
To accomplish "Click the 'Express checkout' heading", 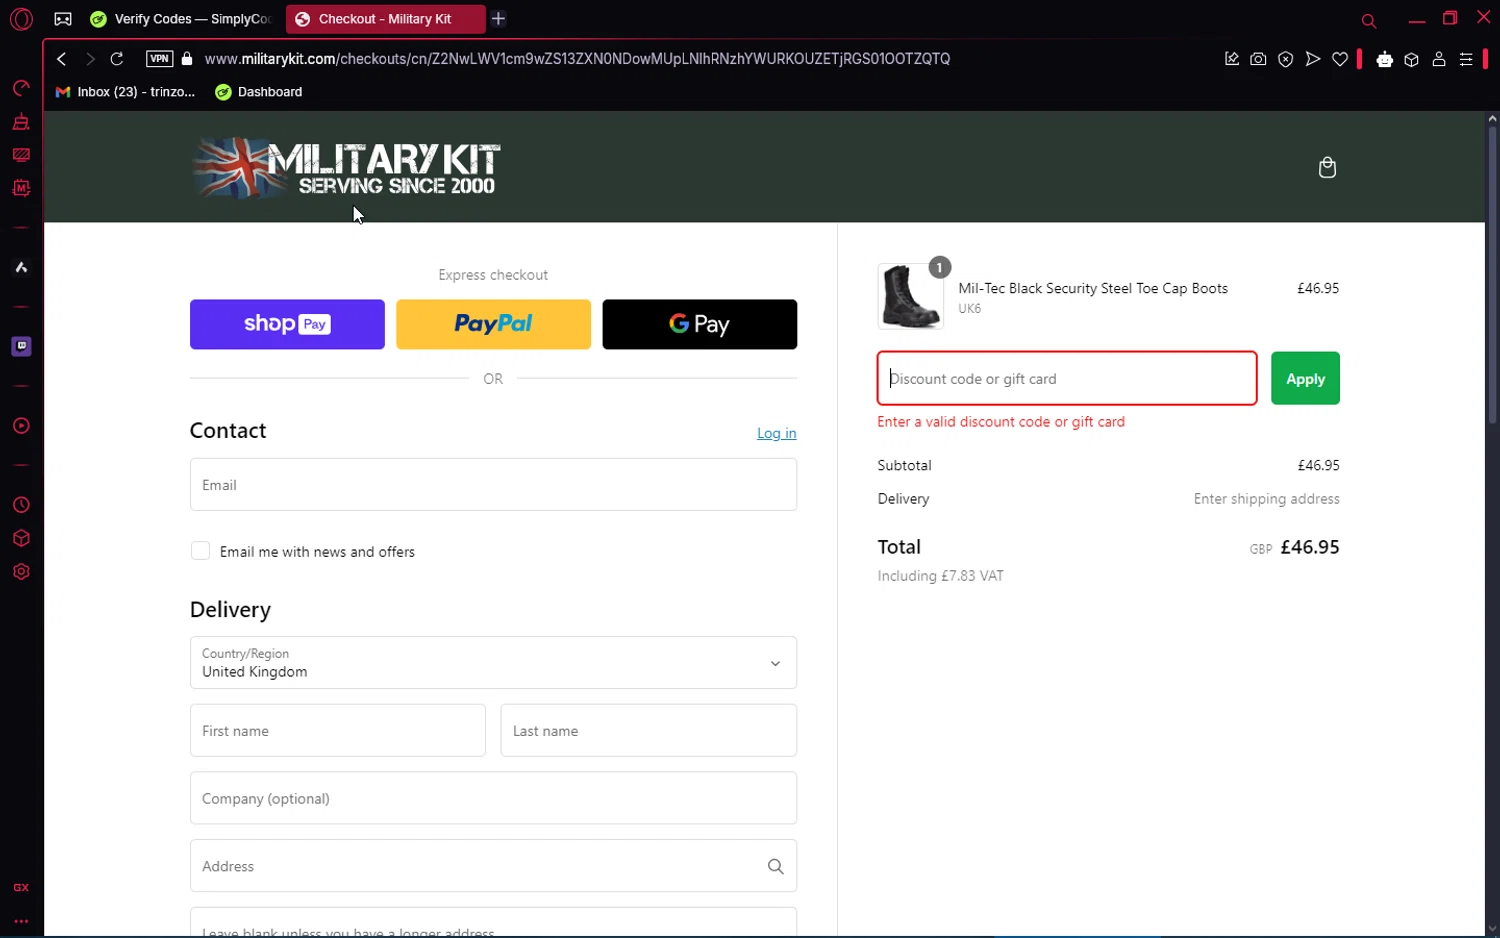I will coord(493,275).
